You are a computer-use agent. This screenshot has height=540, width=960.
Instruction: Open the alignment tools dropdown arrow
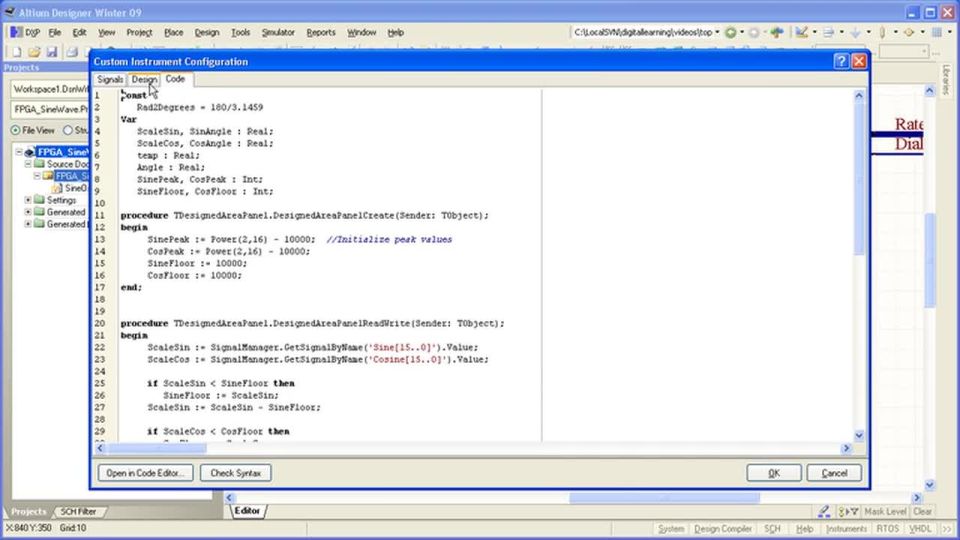point(841,32)
